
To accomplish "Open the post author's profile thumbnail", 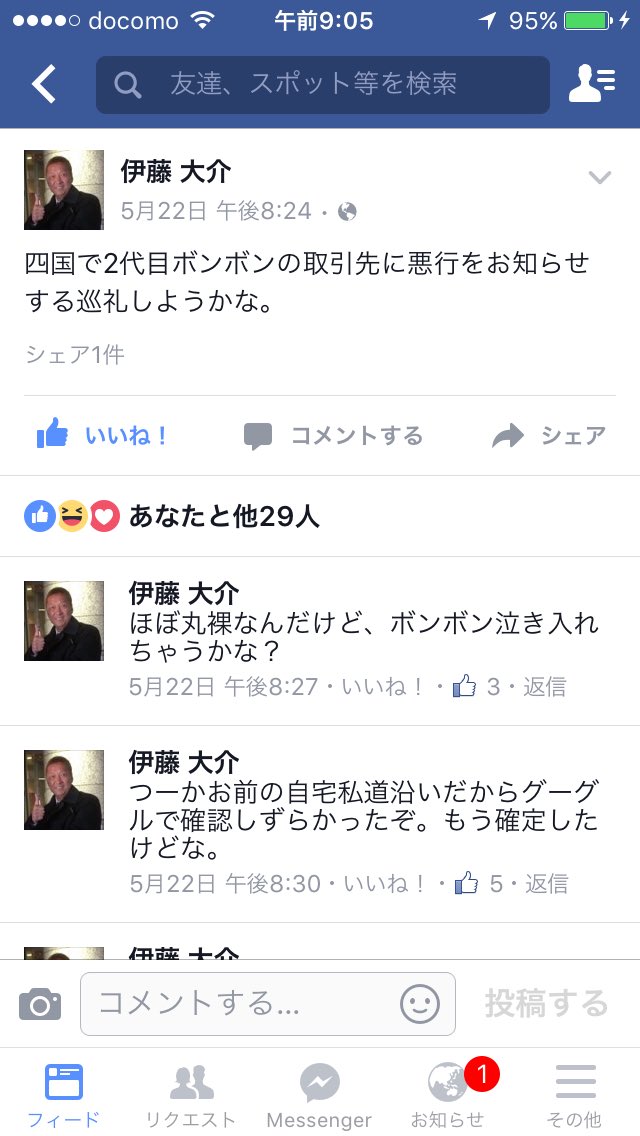I will (x=64, y=190).
